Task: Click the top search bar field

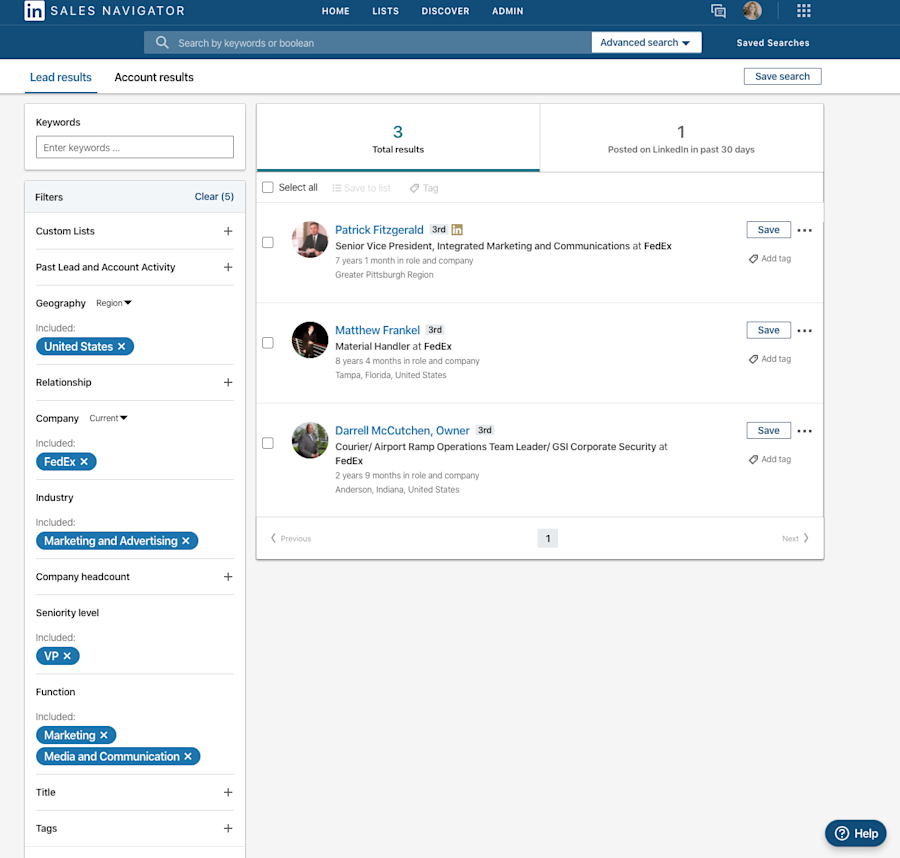Action: 367,42
